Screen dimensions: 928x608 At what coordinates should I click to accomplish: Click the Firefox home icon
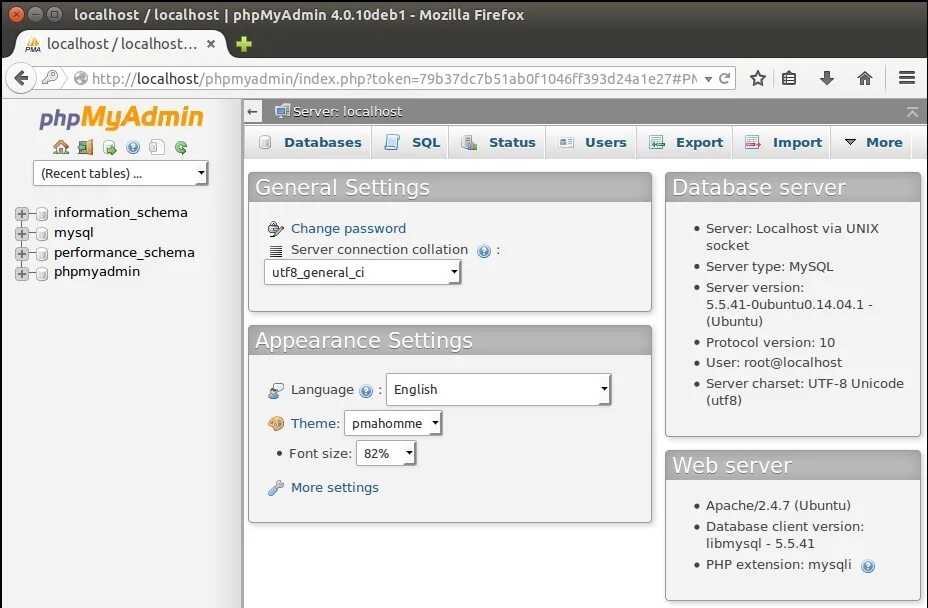(x=865, y=78)
